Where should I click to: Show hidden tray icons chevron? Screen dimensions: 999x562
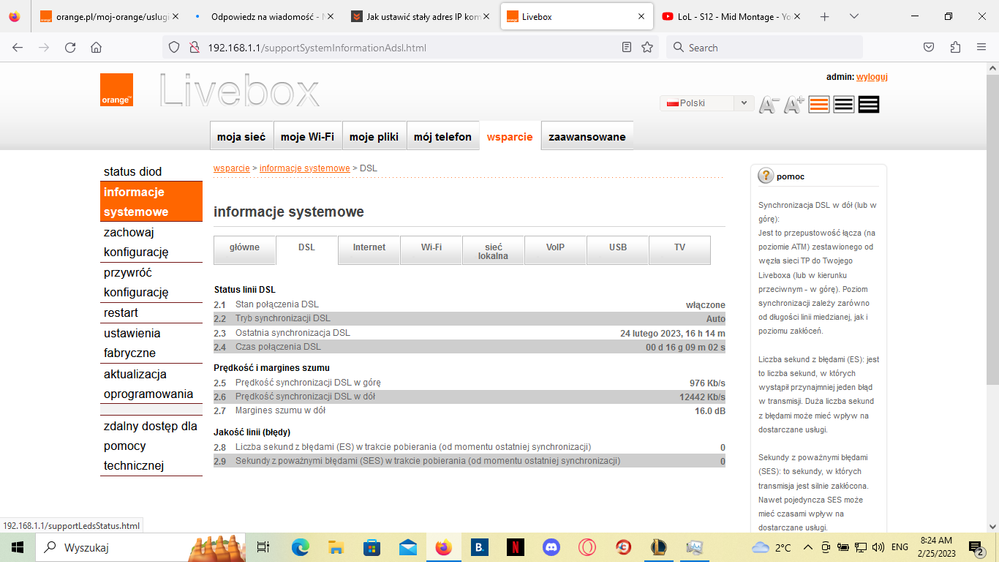tap(808, 547)
